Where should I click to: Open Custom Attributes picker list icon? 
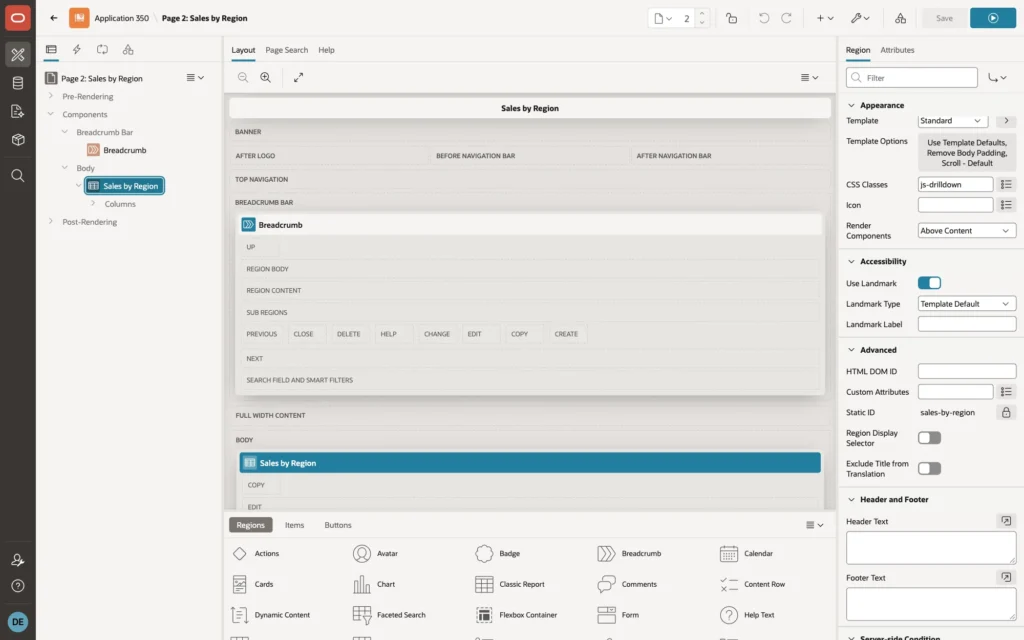(x=1006, y=392)
